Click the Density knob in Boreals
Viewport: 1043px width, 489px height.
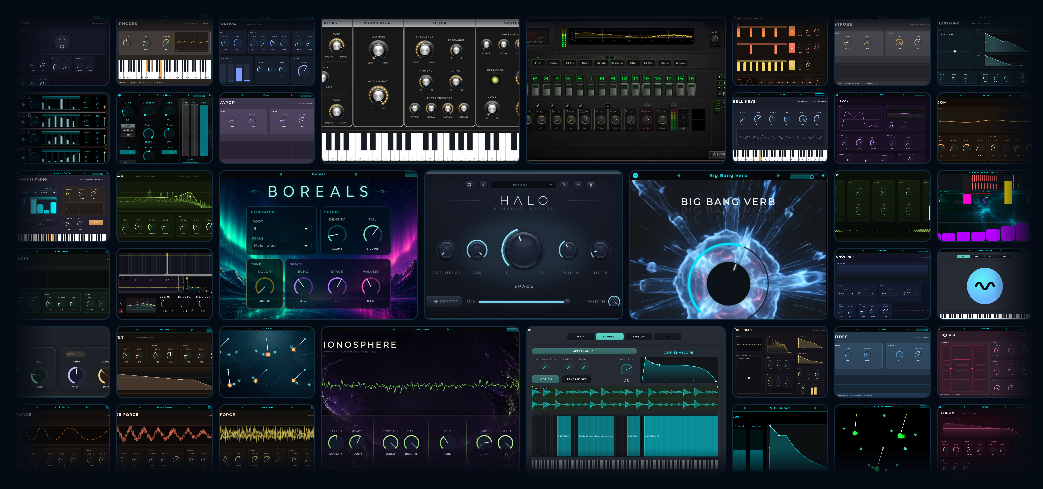[337, 234]
